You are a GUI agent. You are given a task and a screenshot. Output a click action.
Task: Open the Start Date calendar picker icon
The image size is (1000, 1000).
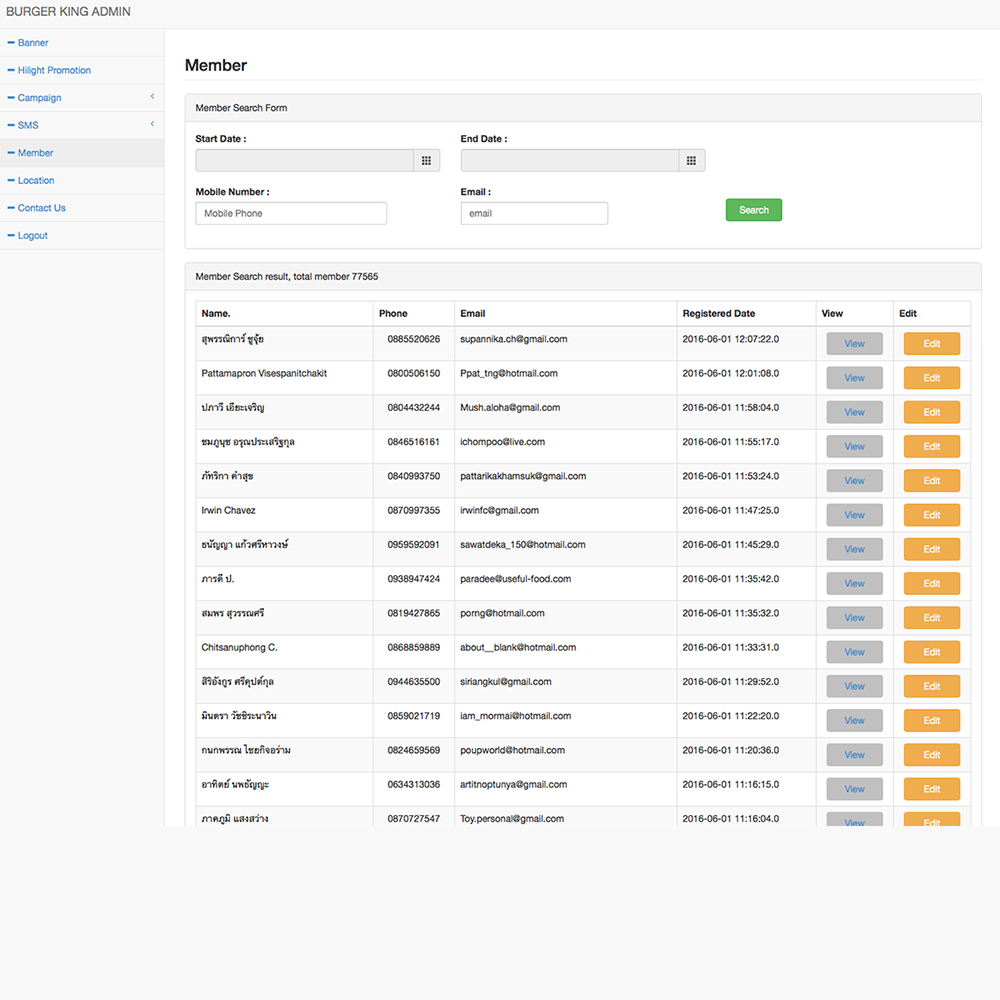[426, 160]
